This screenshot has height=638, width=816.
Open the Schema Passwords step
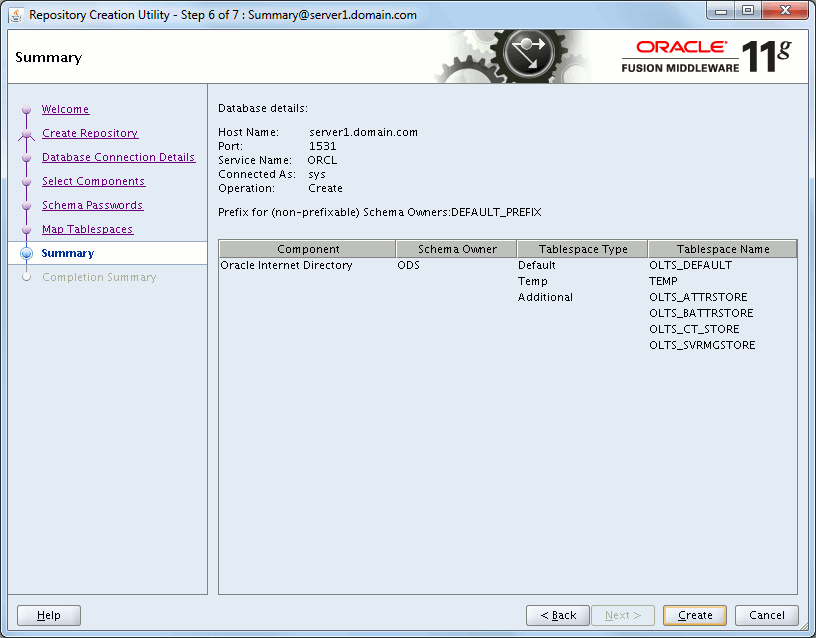coord(93,205)
